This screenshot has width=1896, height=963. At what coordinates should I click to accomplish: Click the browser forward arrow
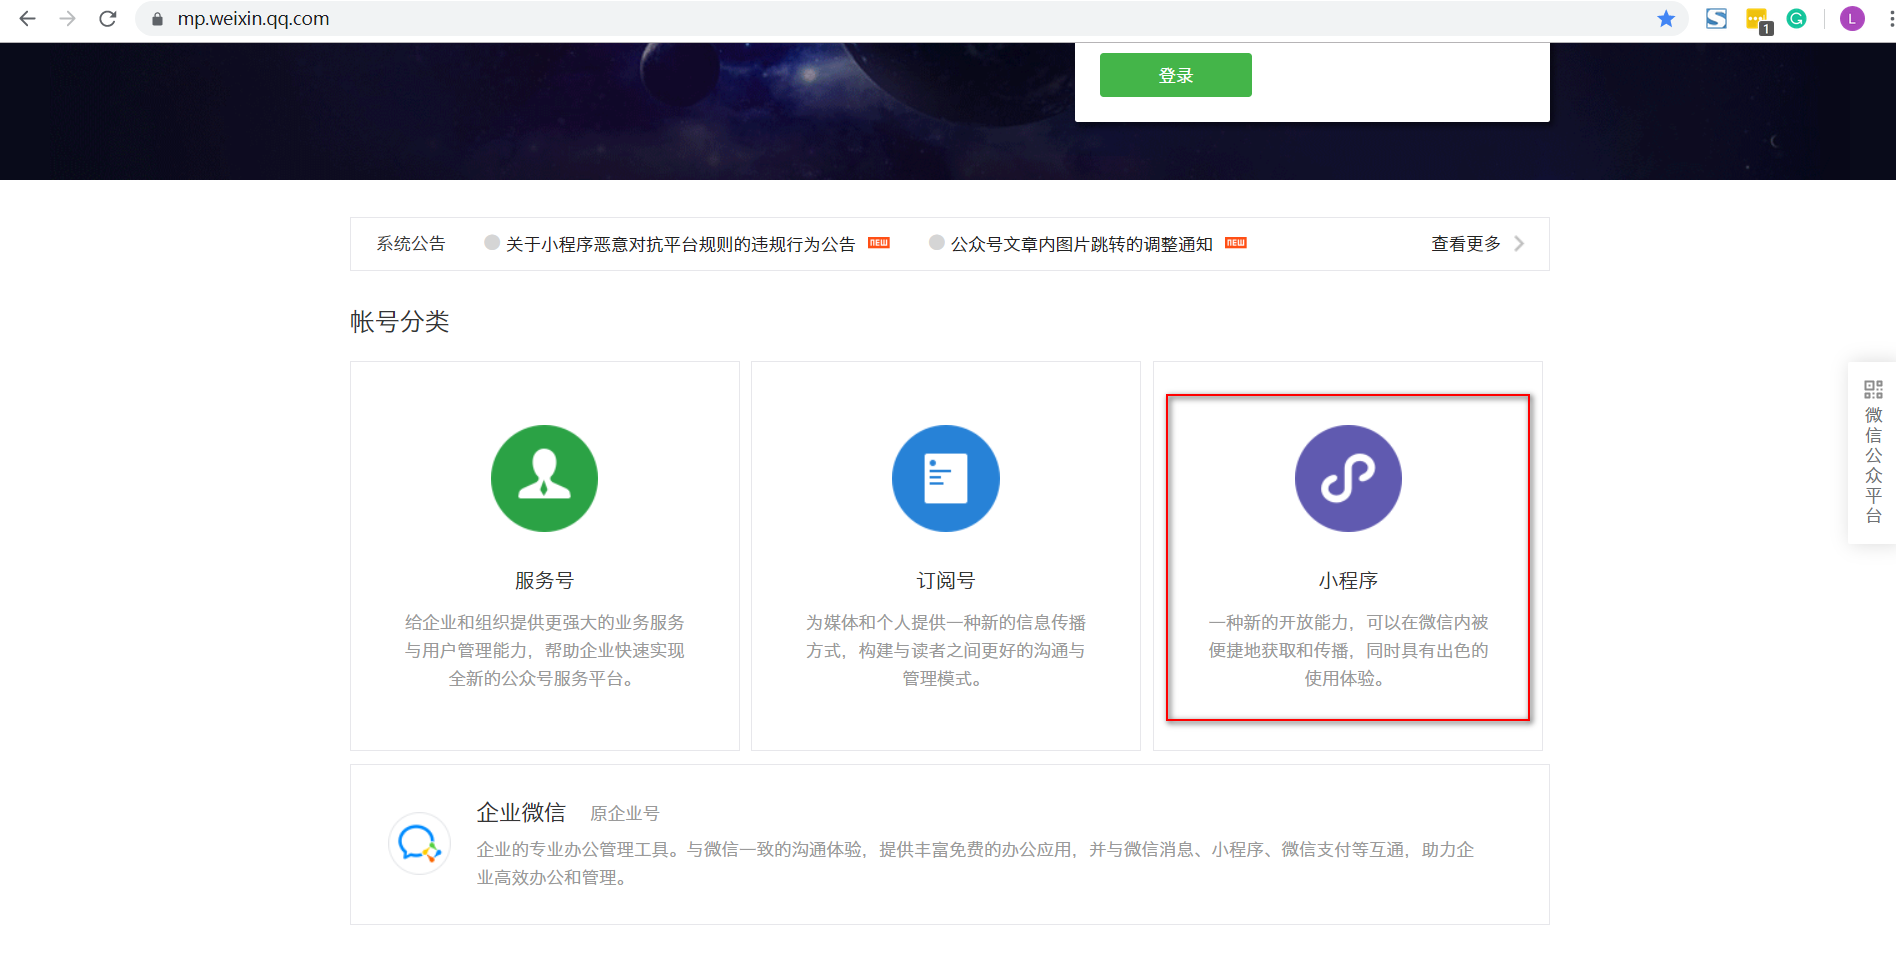pyautogui.click(x=67, y=19)
